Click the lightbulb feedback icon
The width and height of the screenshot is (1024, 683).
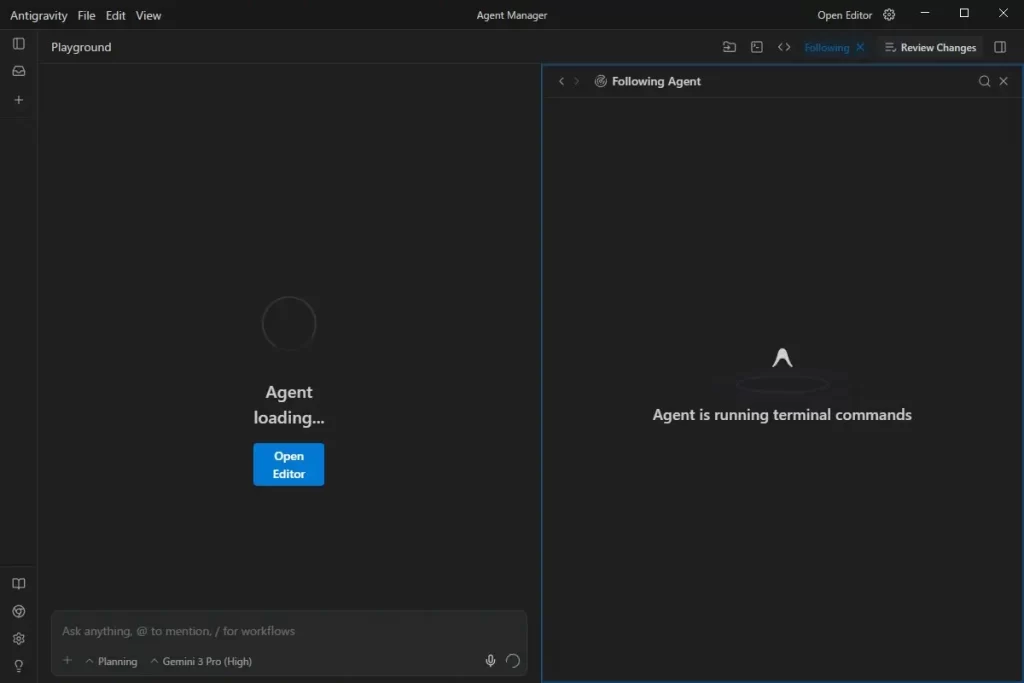point(18,666)
